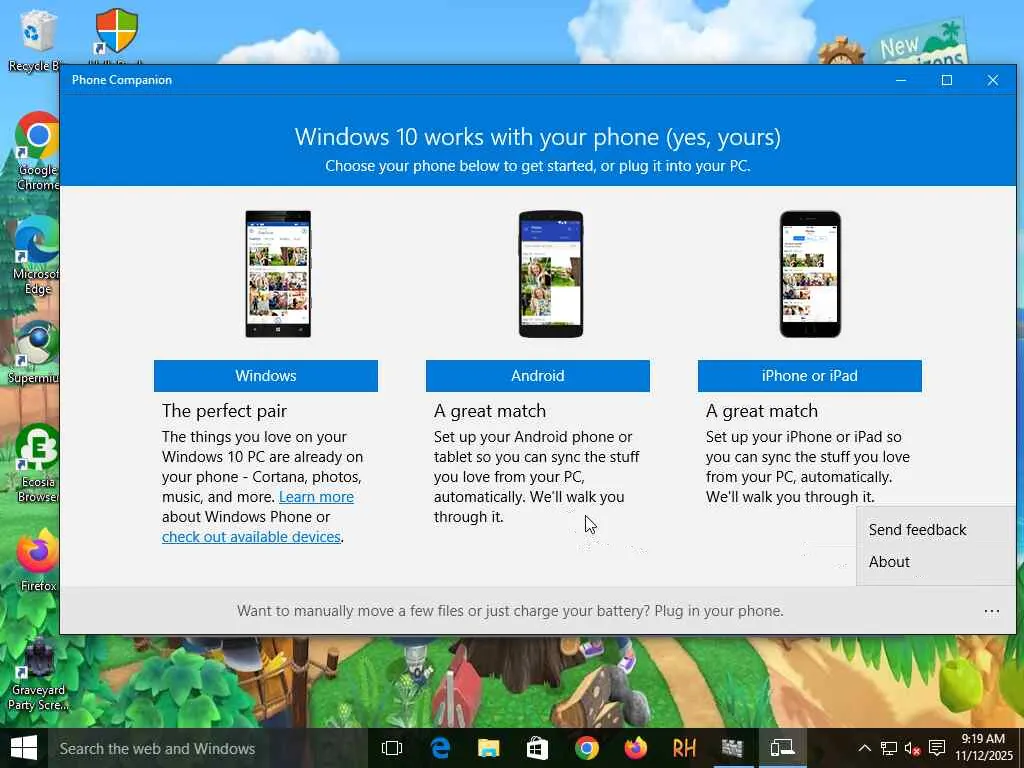Click the Android phone image

point(551,274)
